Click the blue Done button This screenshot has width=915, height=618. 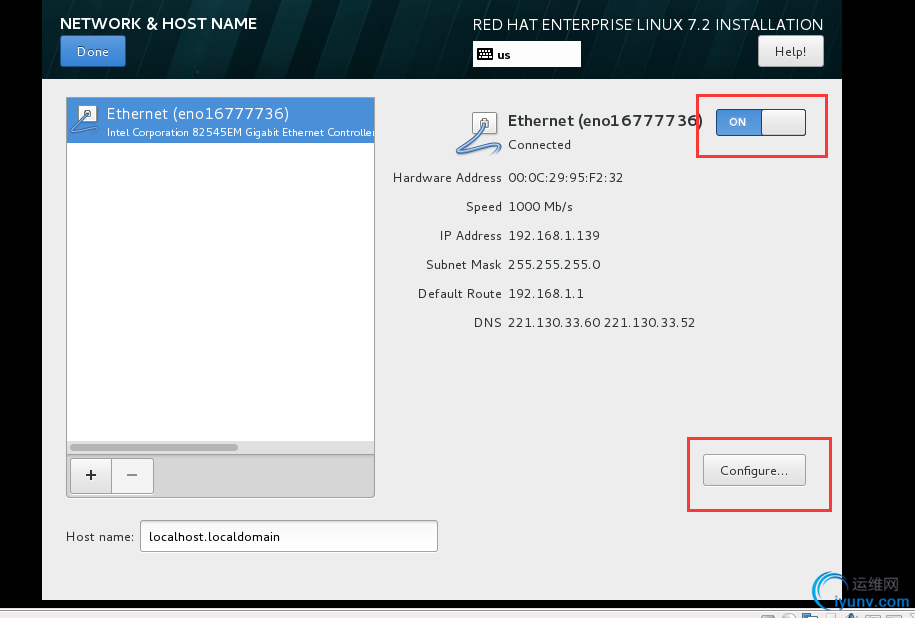[93, 51]
